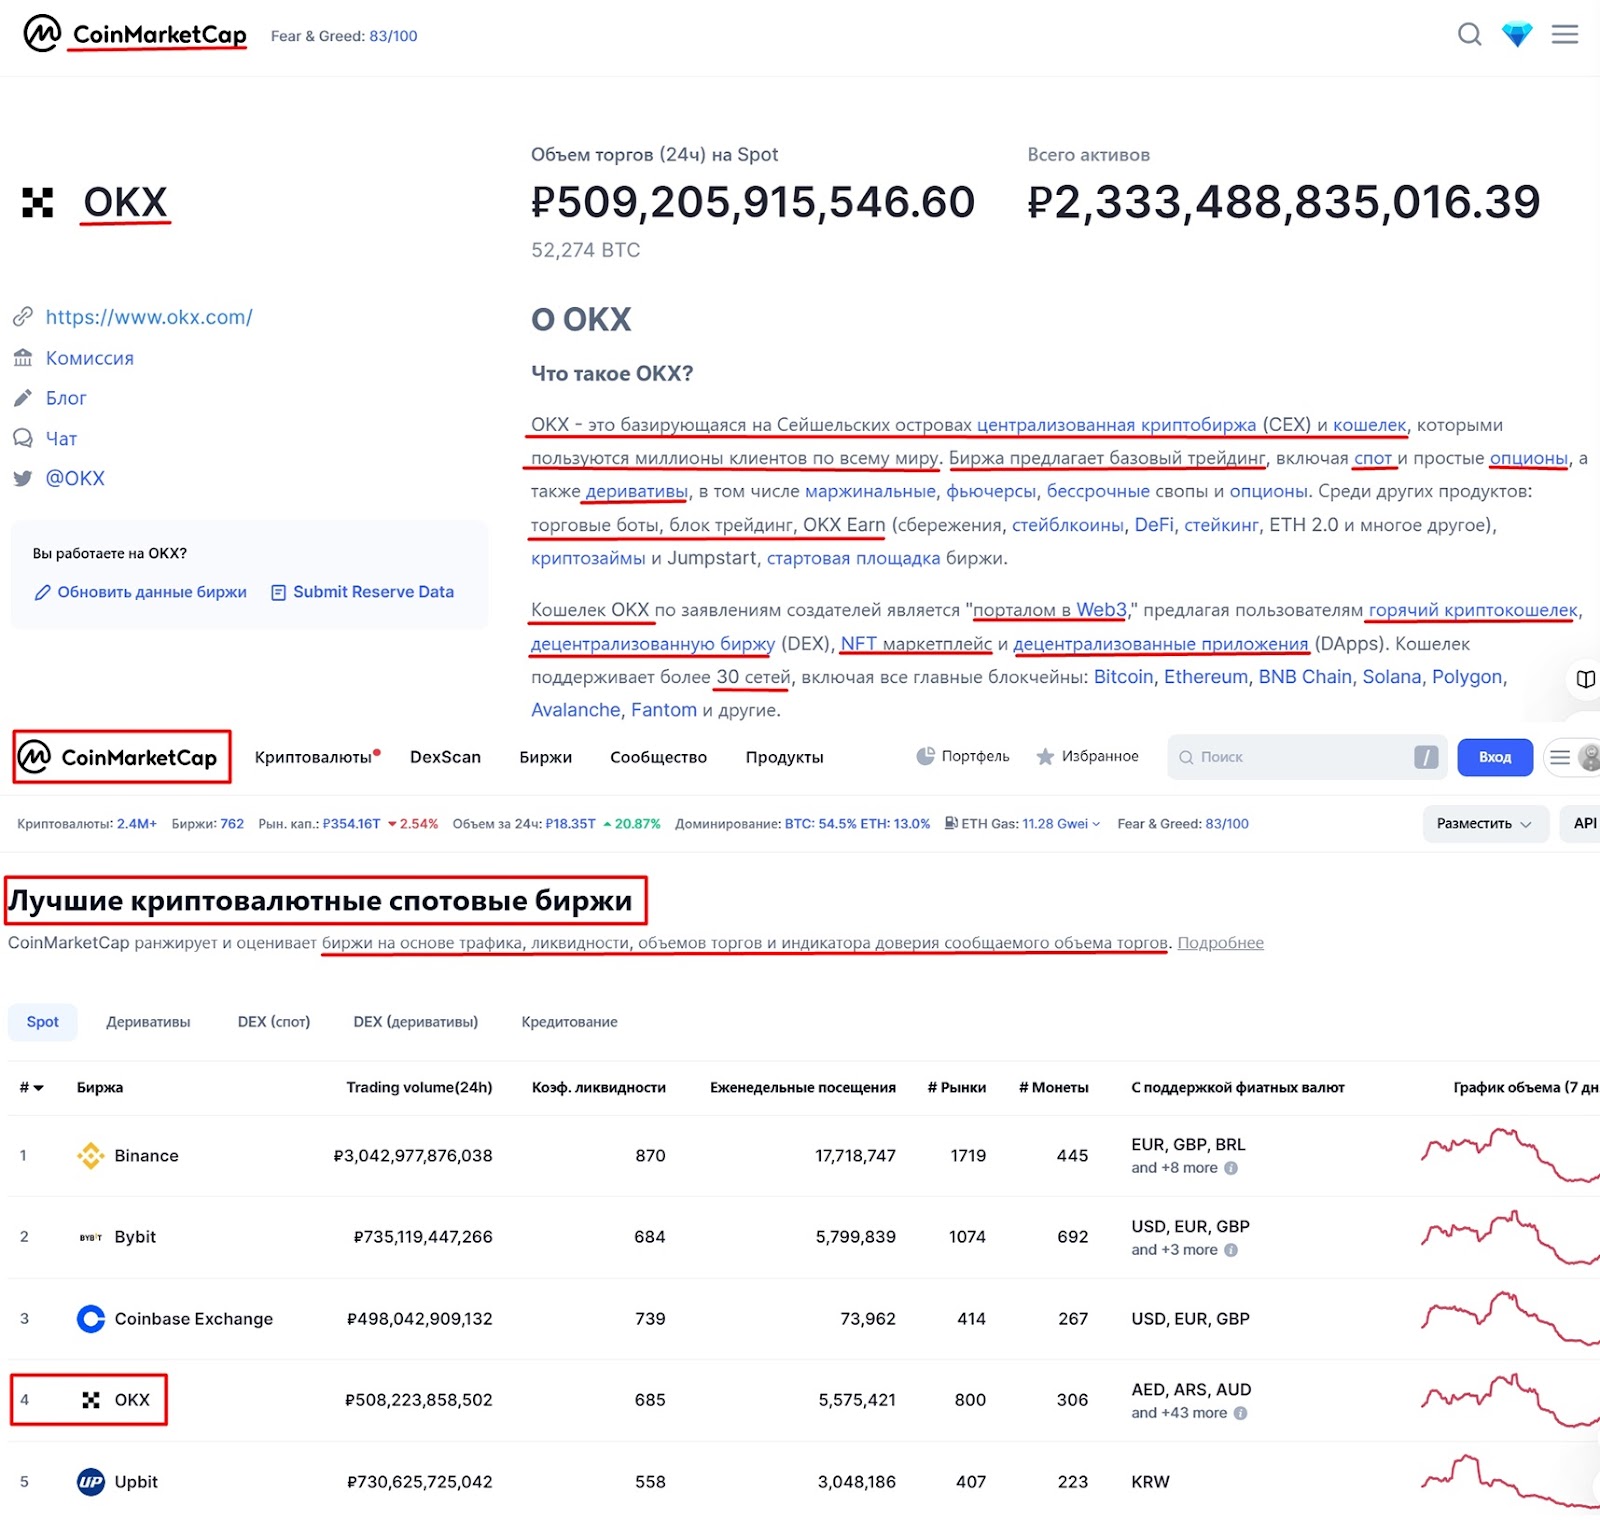
Task: Open the Coinbase Exchange row name
Action: click(194, 1319)
